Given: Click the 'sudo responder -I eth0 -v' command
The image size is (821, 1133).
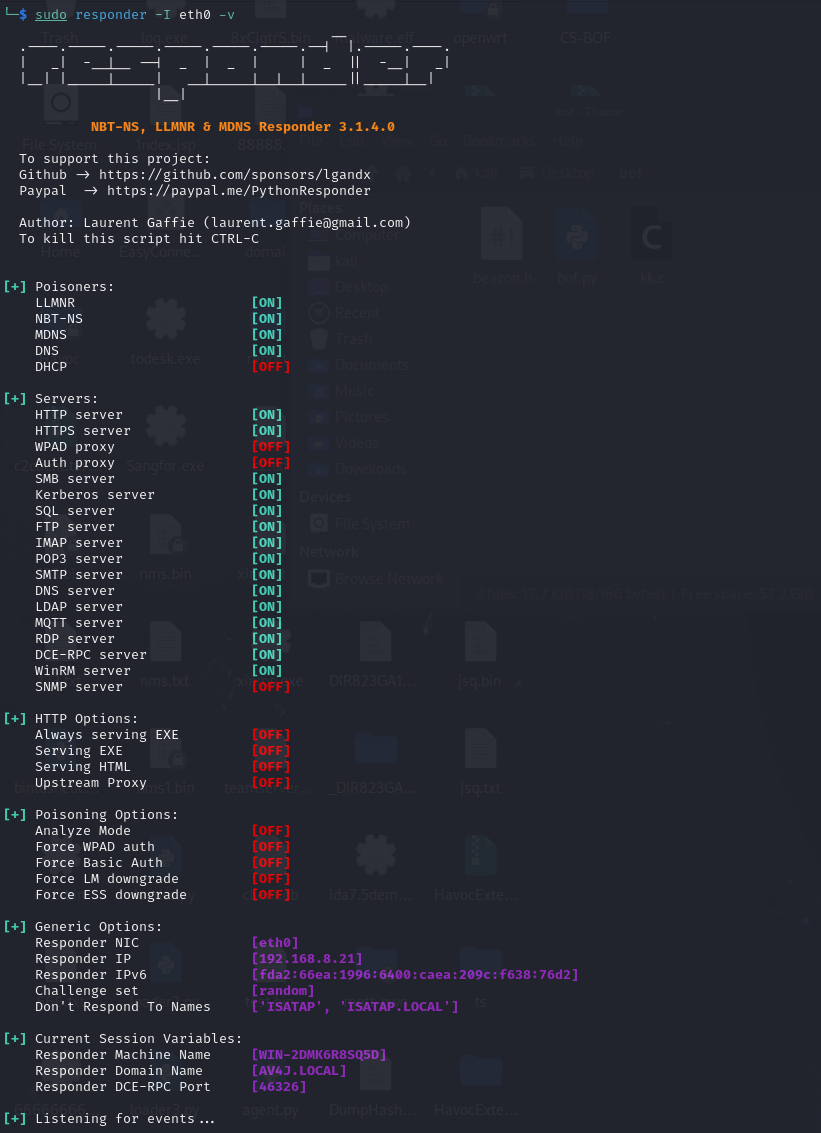Looking at the screenshot, I should 134,14.
